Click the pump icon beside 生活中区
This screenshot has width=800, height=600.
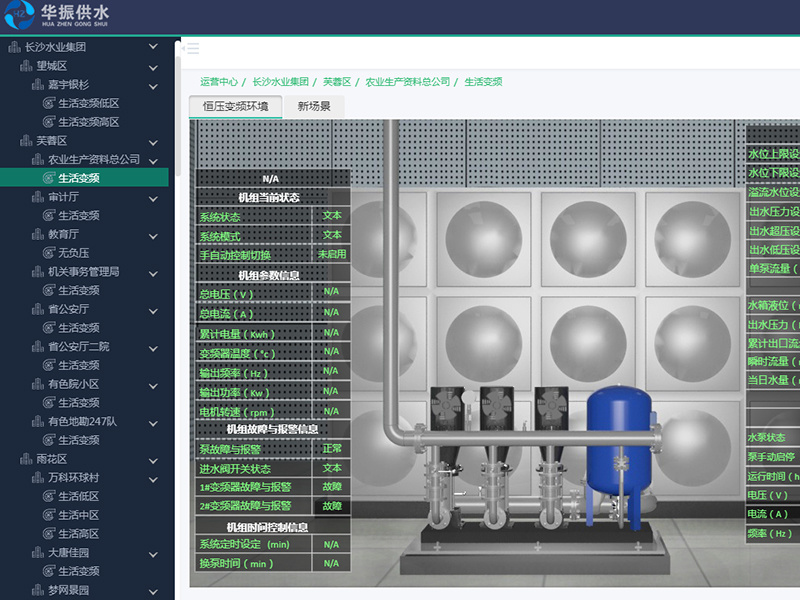click(x=49, y=515)
